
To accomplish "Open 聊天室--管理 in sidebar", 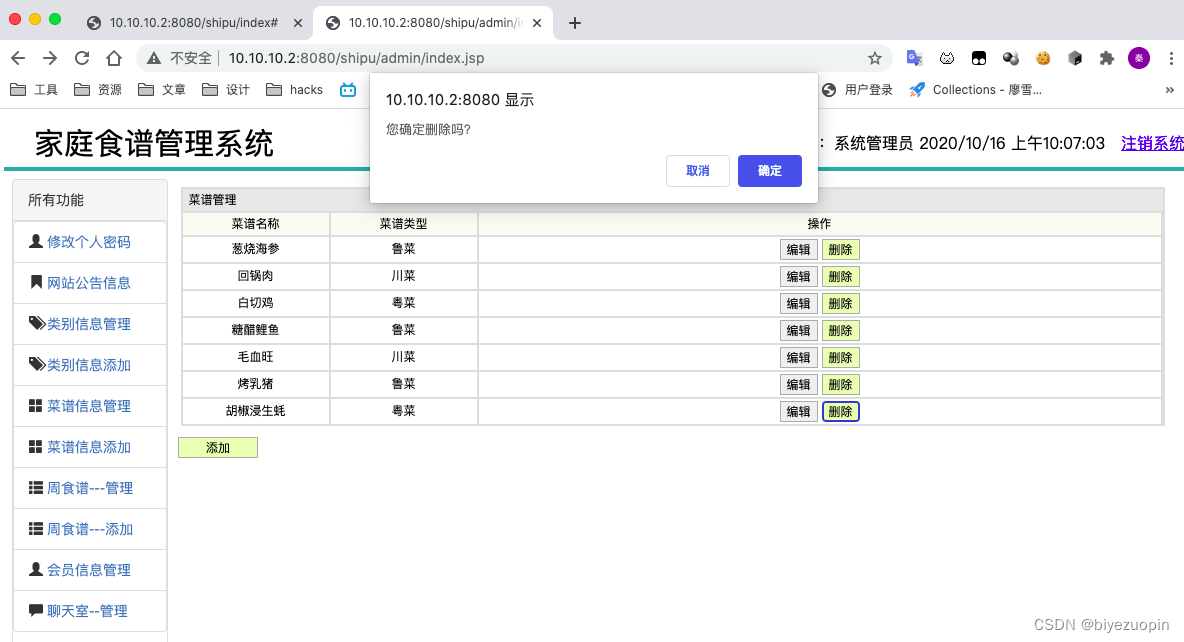I will (x=90, y=611).
